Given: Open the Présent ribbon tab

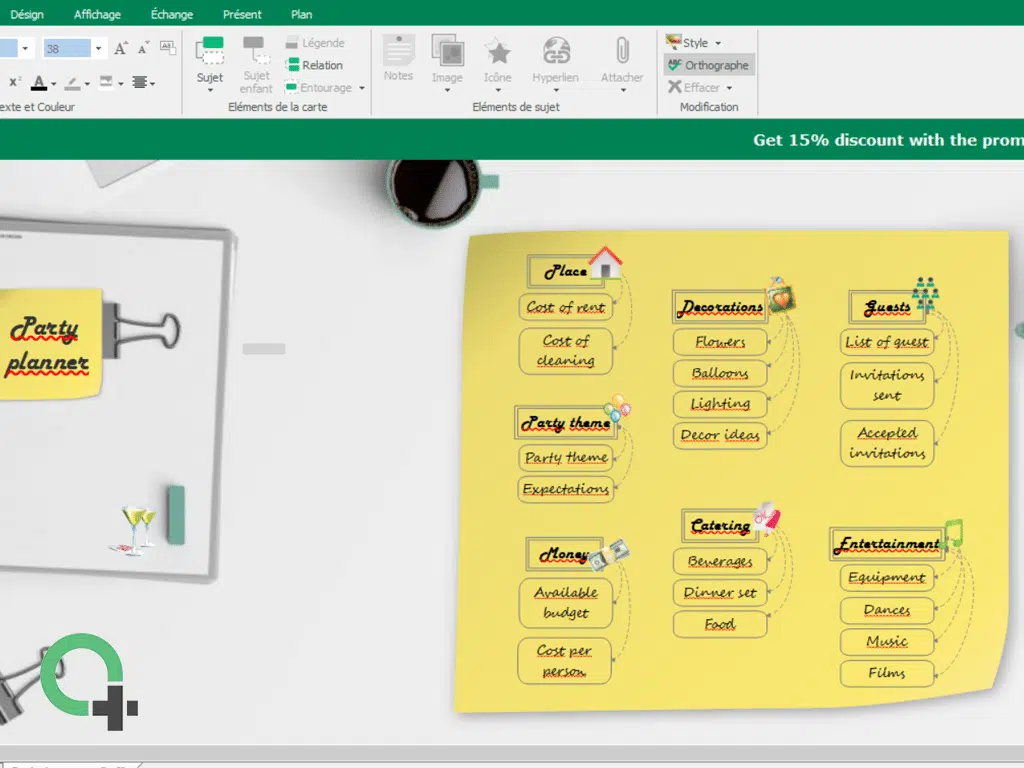Looking at the screenshot, I should pos(242,15).
